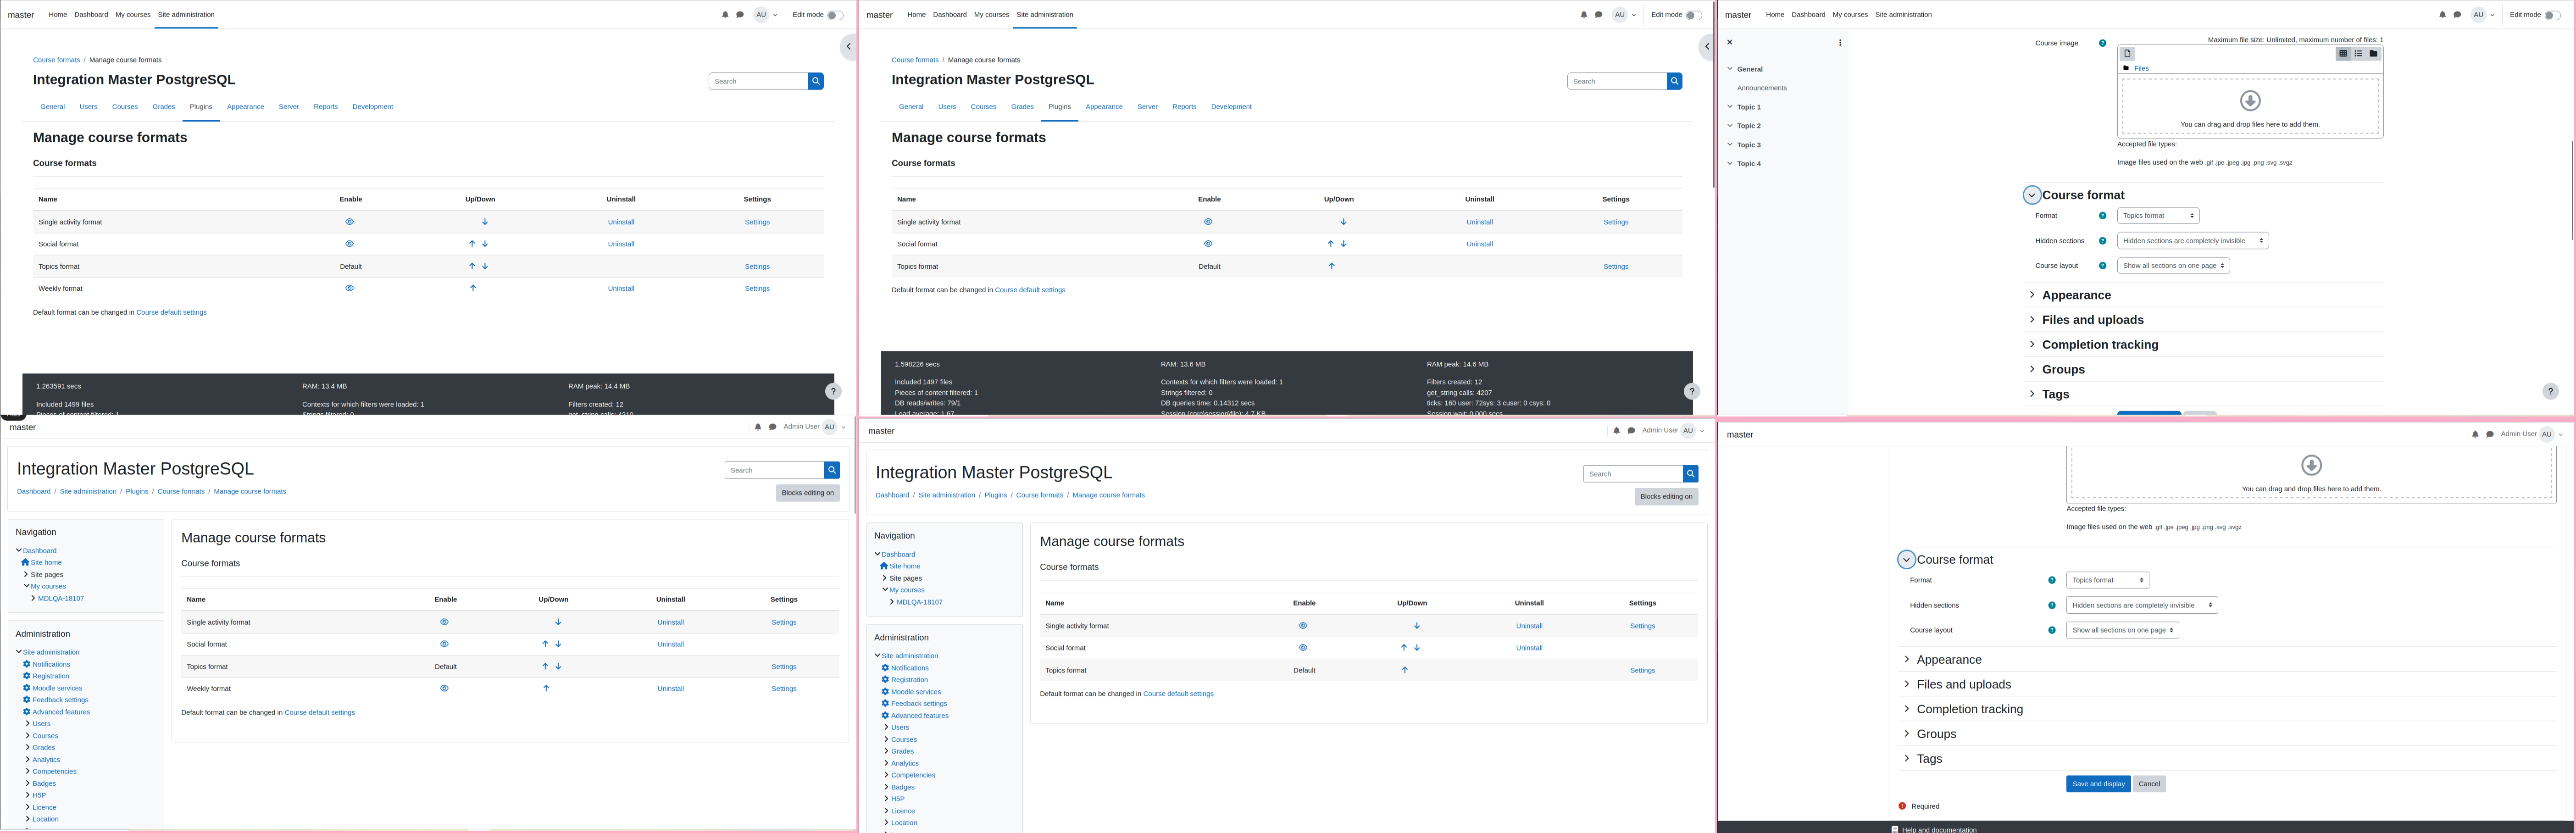Open My courses menu in top-right panel

click(1850, 15)
